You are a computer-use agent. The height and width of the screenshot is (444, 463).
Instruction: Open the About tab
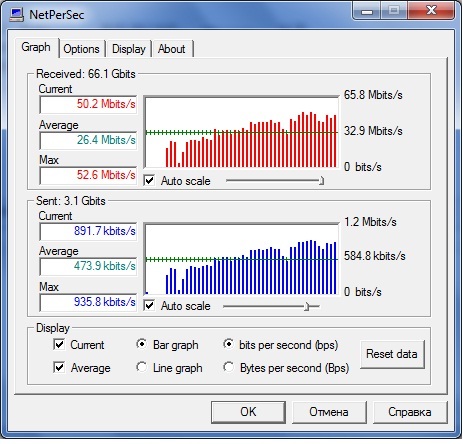[x=172, y=49]
